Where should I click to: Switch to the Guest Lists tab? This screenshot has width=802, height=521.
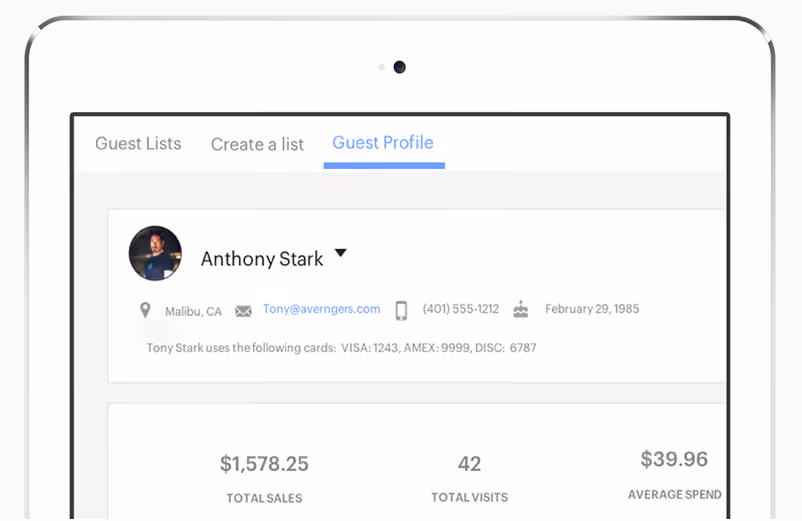pos(138,144)
